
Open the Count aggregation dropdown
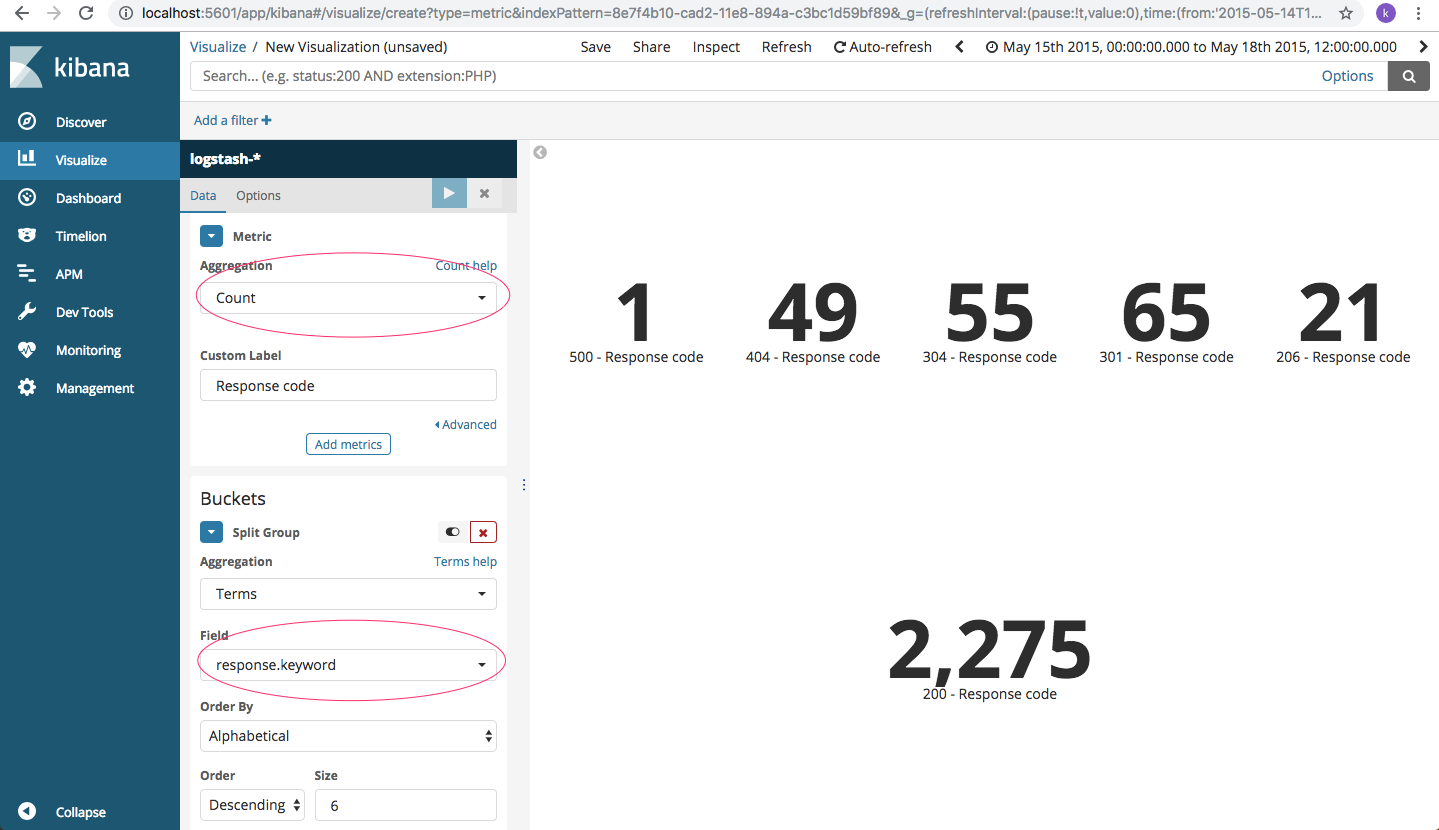[x=348, y=297]
